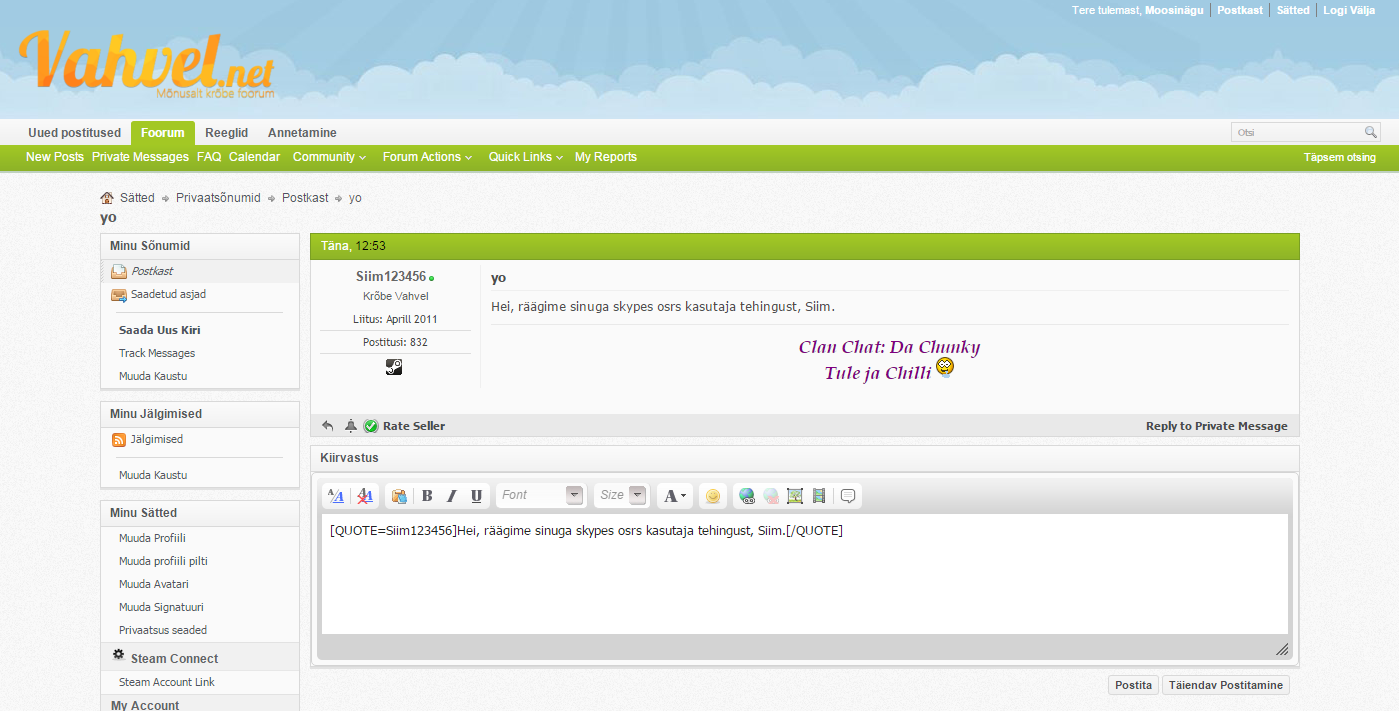1399x711 pixels.
Task: Open the Size dropdown
Action: click(621, 495)
